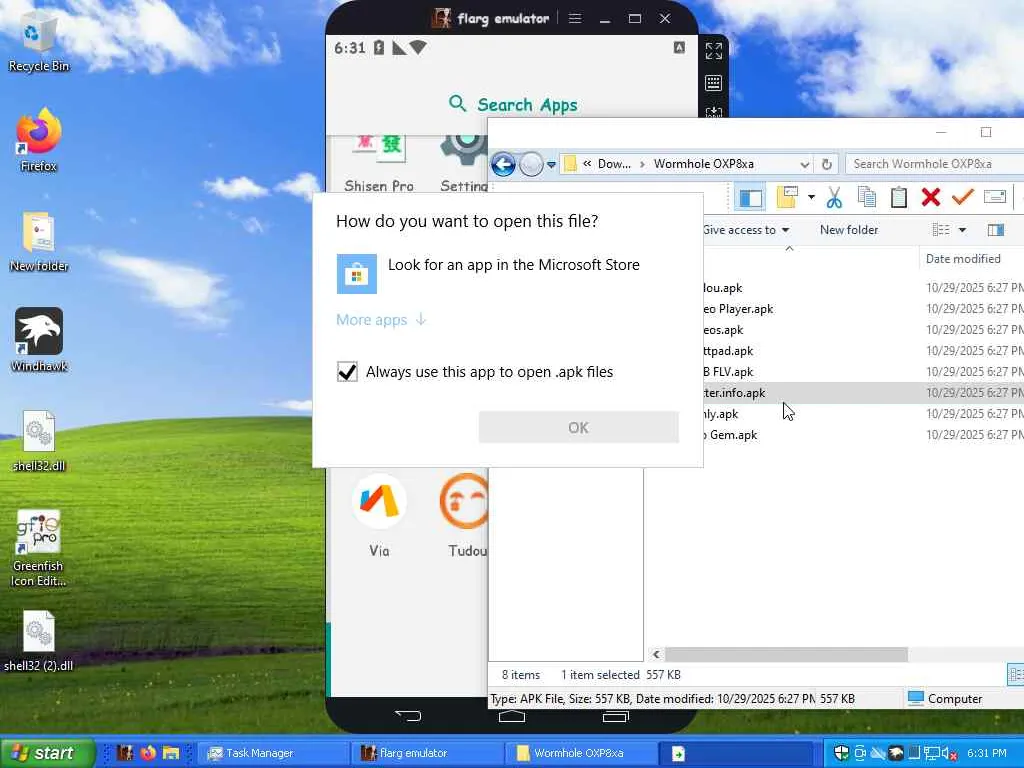Open the Via app in emulator
The width and height of the screenshot is (1024, 768).
tap(379, 515)
